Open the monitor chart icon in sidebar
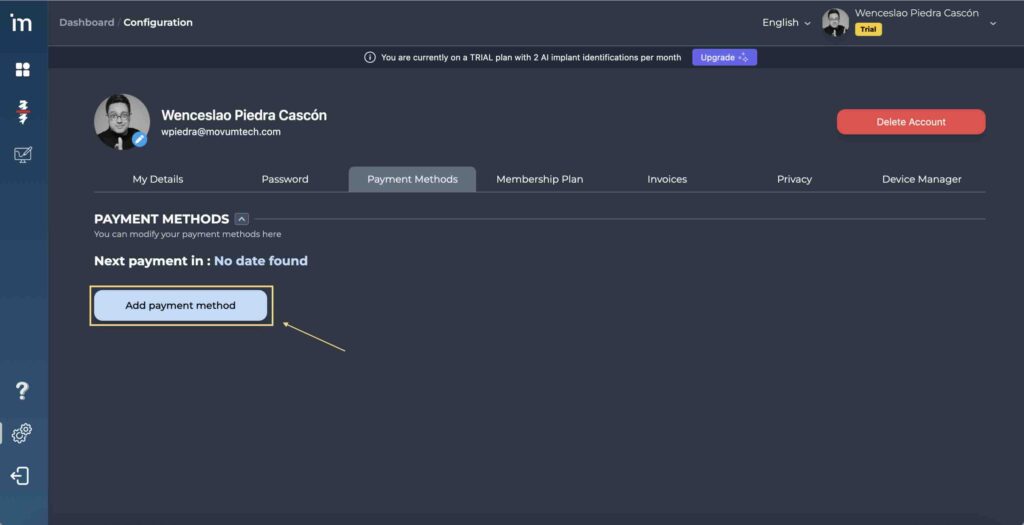This screenshot has height=525, width=1024. tap(22, 155)
